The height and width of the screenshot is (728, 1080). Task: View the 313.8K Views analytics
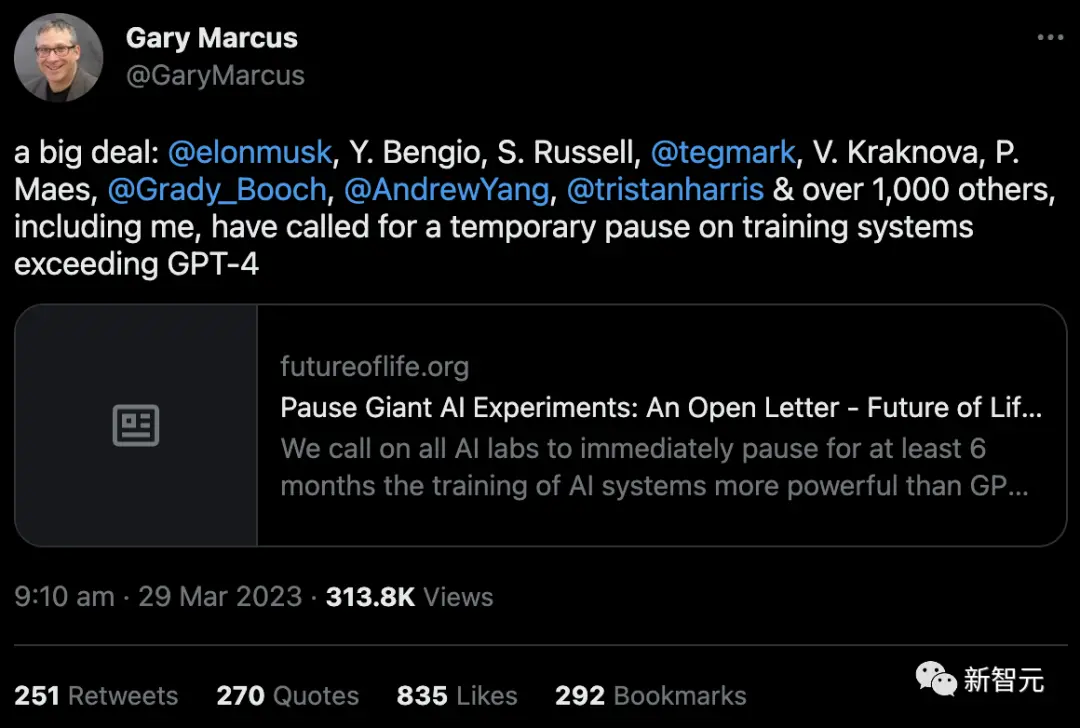[x=410, y=597]
